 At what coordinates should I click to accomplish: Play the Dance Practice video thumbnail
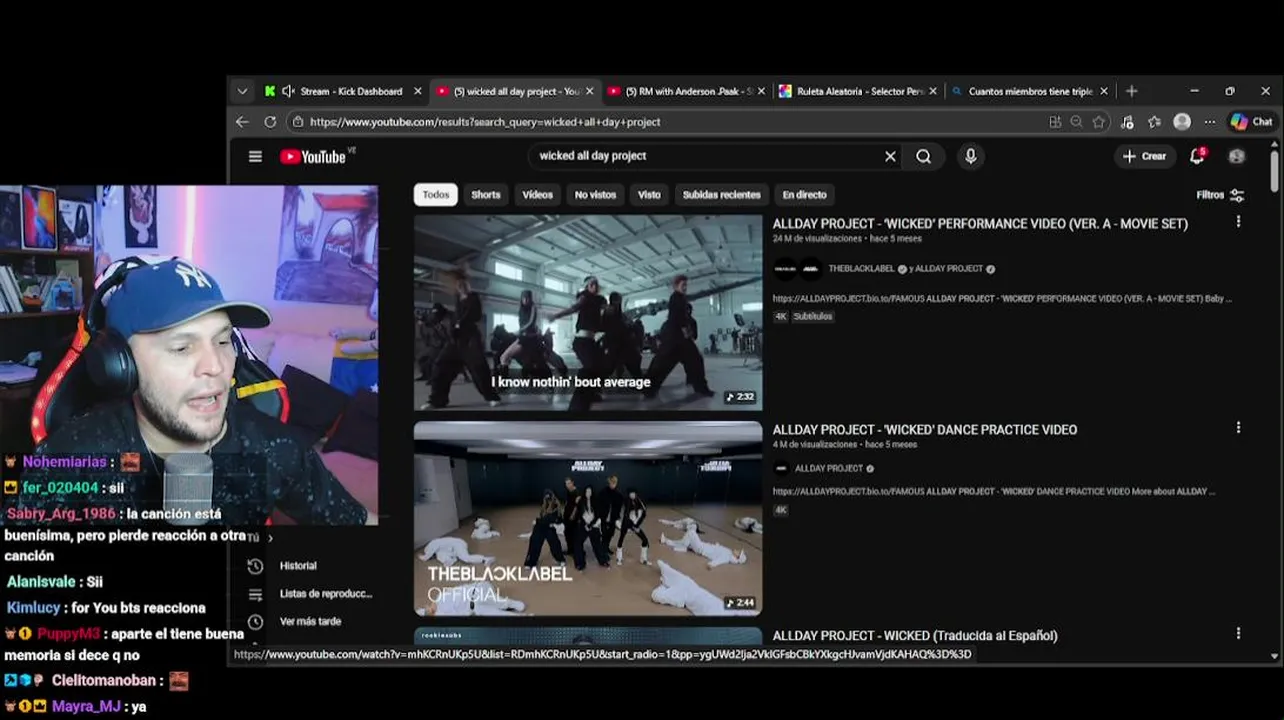[588, 518]
